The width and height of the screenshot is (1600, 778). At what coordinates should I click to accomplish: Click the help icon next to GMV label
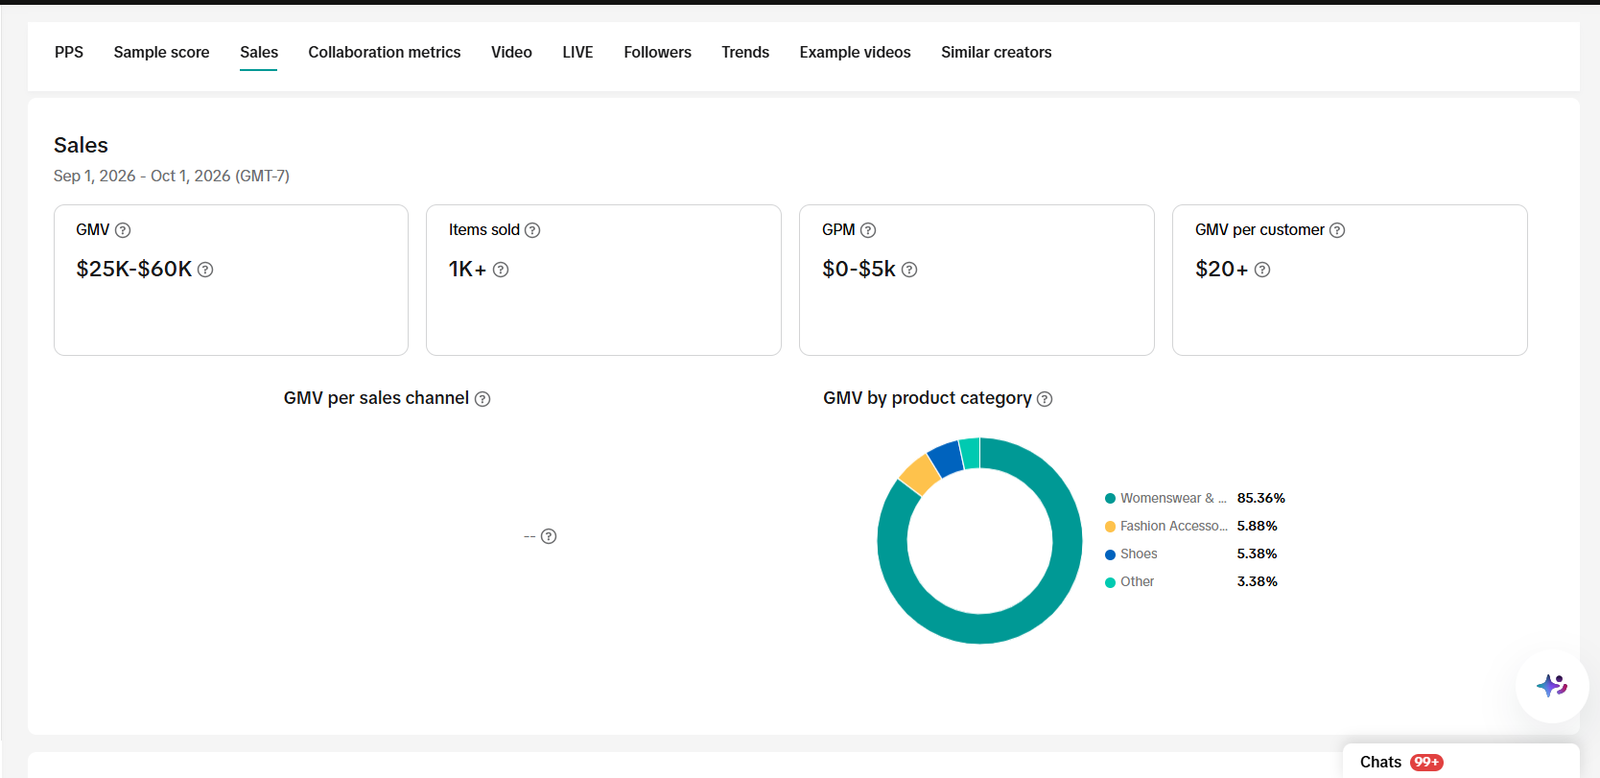pos(123,230)
